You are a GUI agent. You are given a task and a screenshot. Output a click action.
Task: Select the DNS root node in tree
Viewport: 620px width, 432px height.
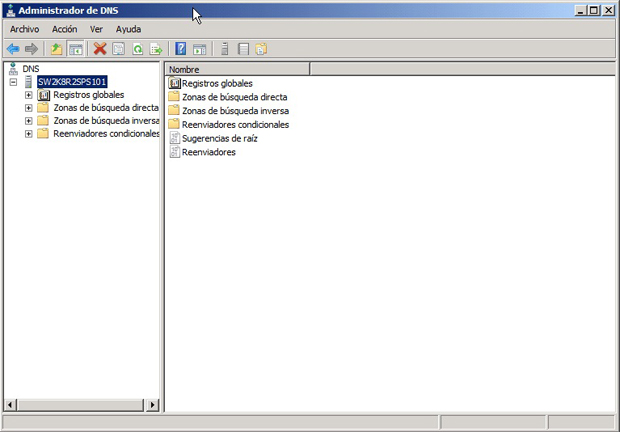(30, 69)
